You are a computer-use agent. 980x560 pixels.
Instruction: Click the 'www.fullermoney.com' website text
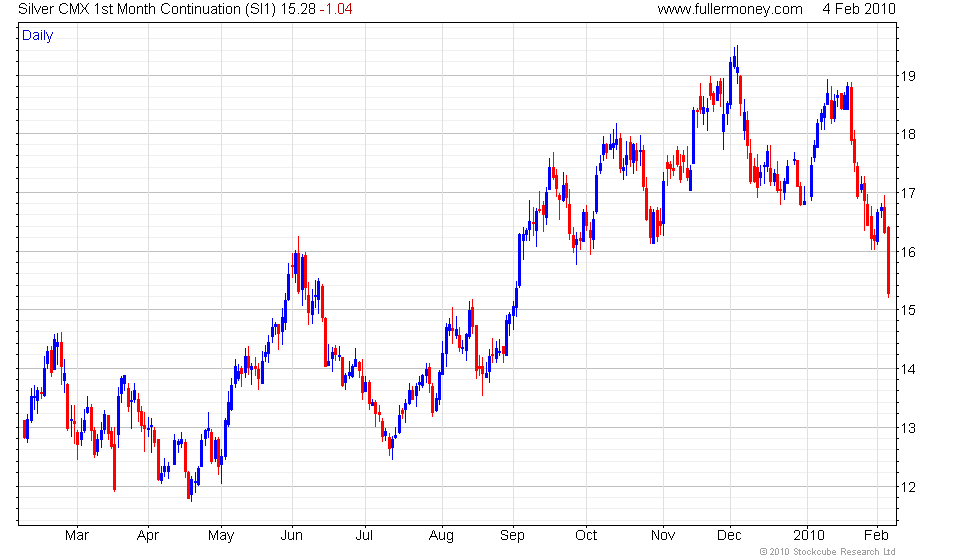coord(730,9)
